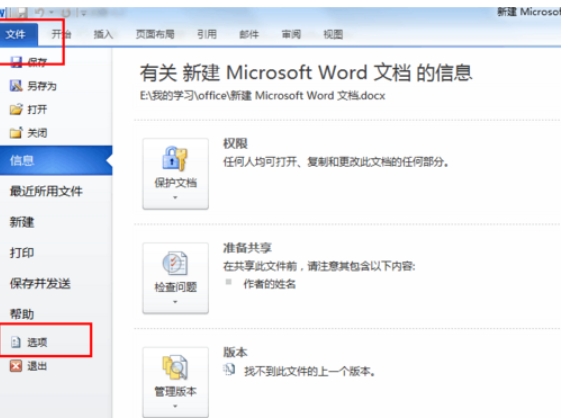Click the Redo icon in quick access toolbar

[x=67, y=13]
